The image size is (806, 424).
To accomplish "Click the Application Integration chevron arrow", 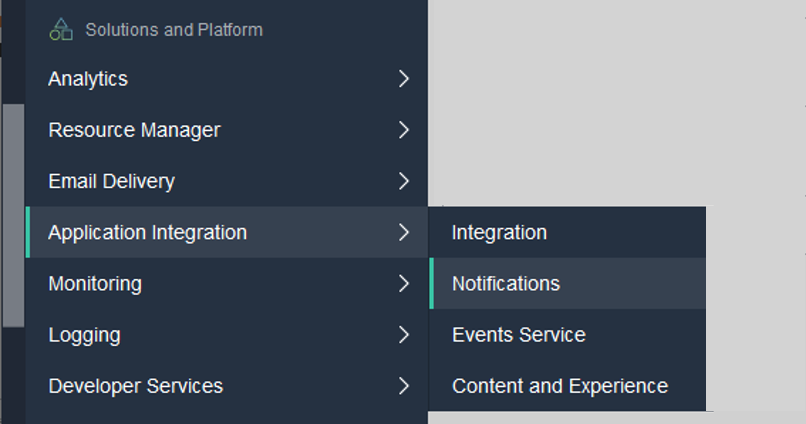I will pos(403,232).
